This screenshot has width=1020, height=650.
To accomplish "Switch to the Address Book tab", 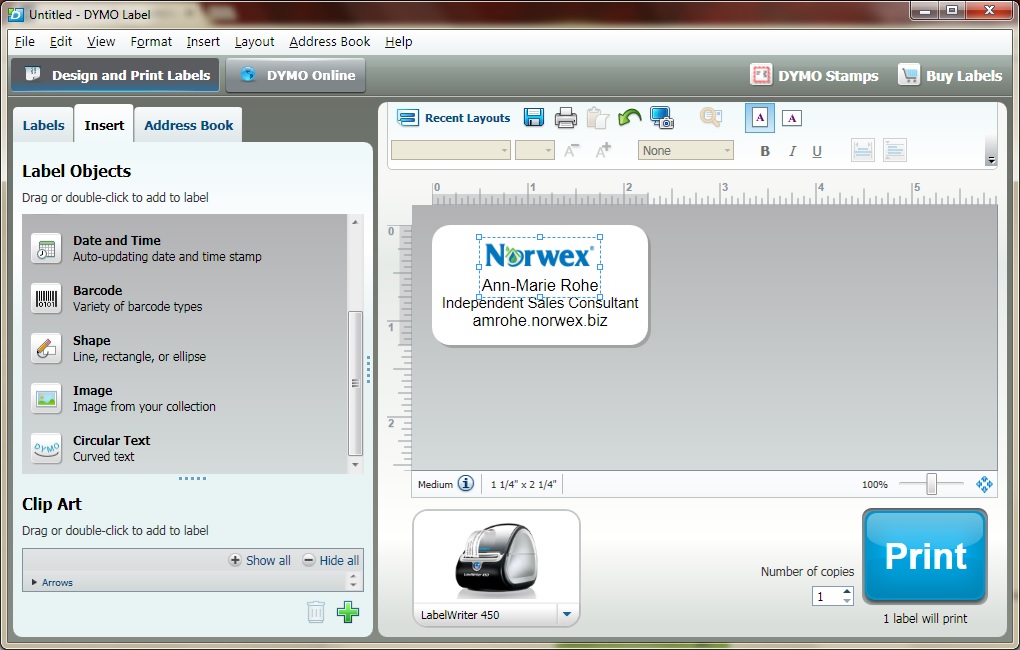I will 189,125.
